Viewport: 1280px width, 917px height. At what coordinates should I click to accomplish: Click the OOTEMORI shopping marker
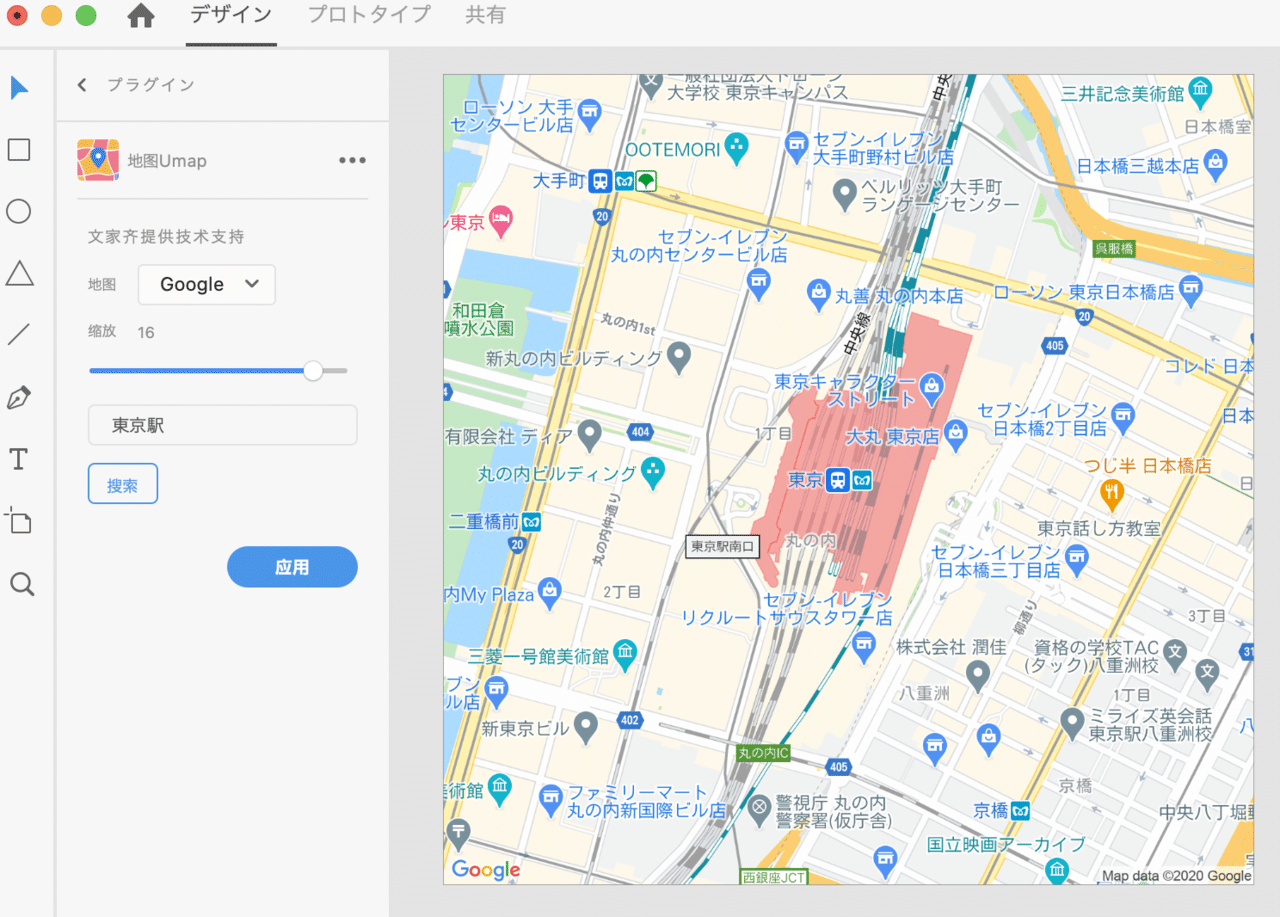tap(737, 146)
